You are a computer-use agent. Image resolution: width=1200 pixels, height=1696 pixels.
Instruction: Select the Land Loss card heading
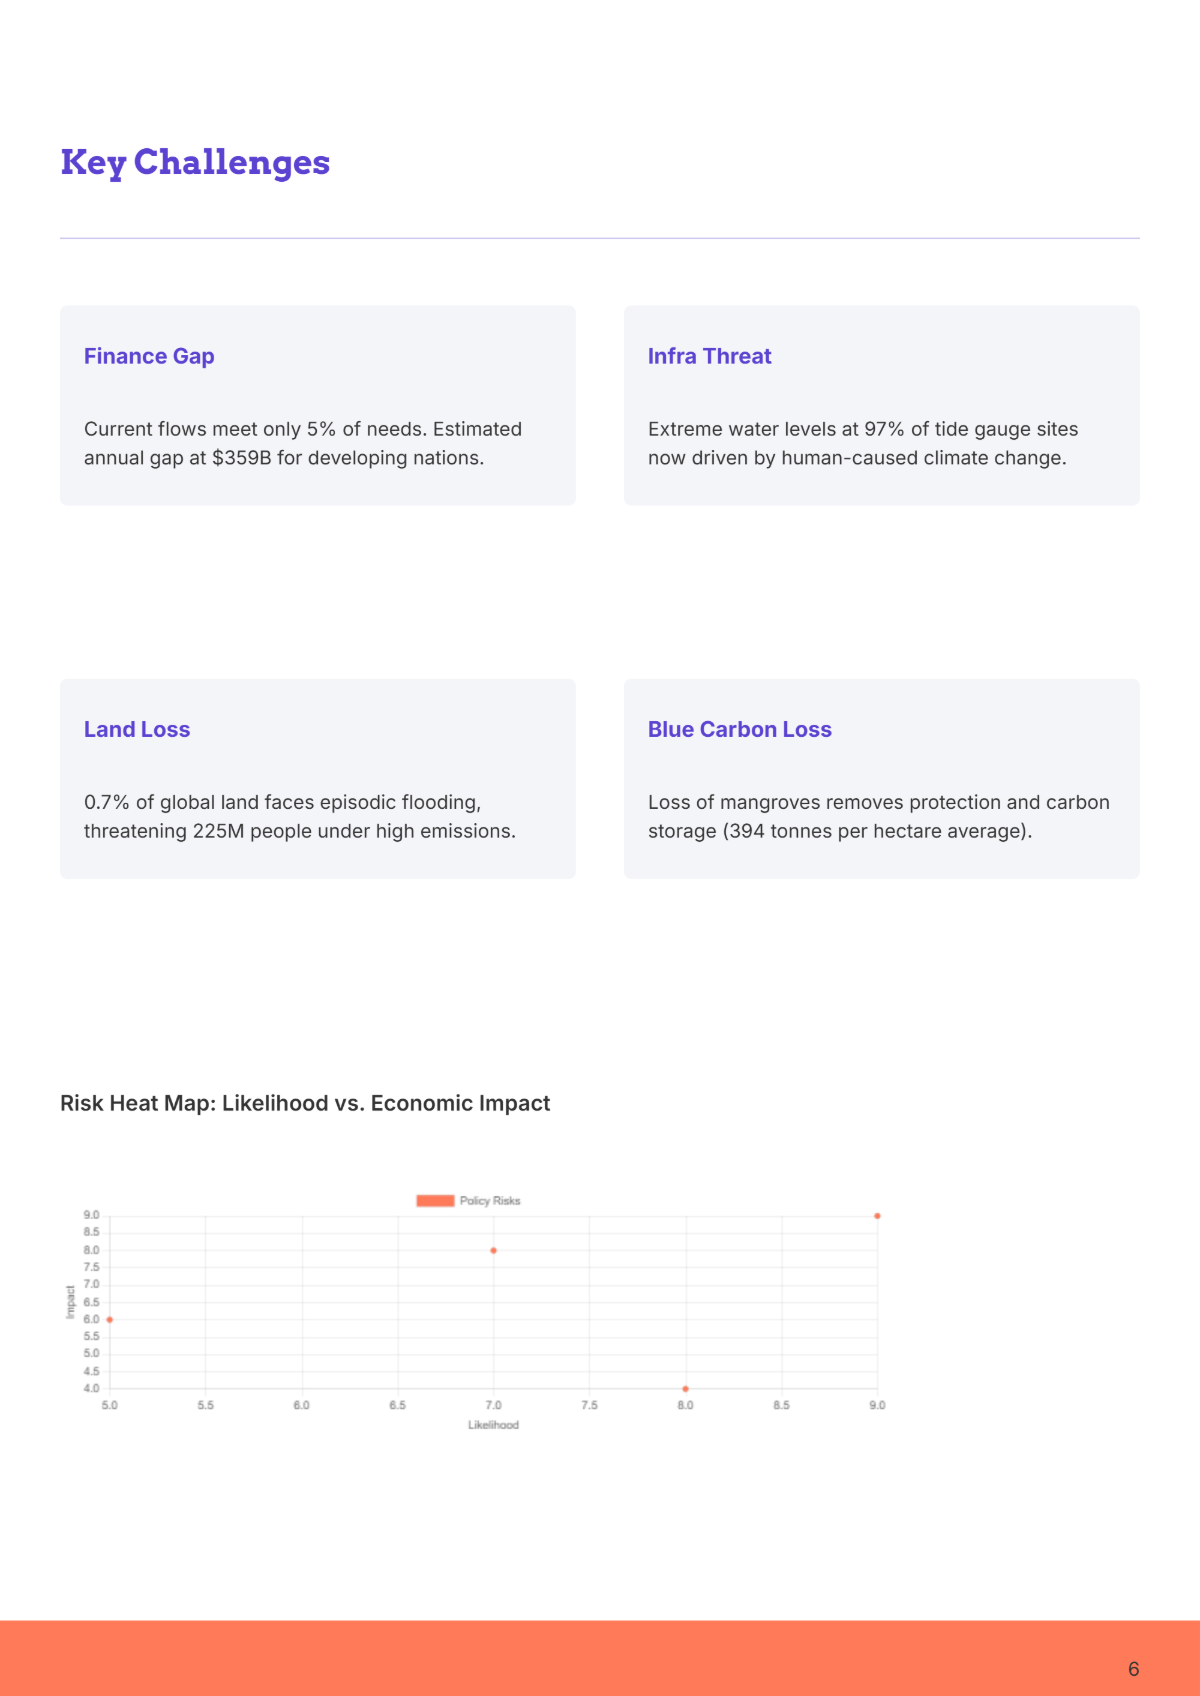coord(137,729)
